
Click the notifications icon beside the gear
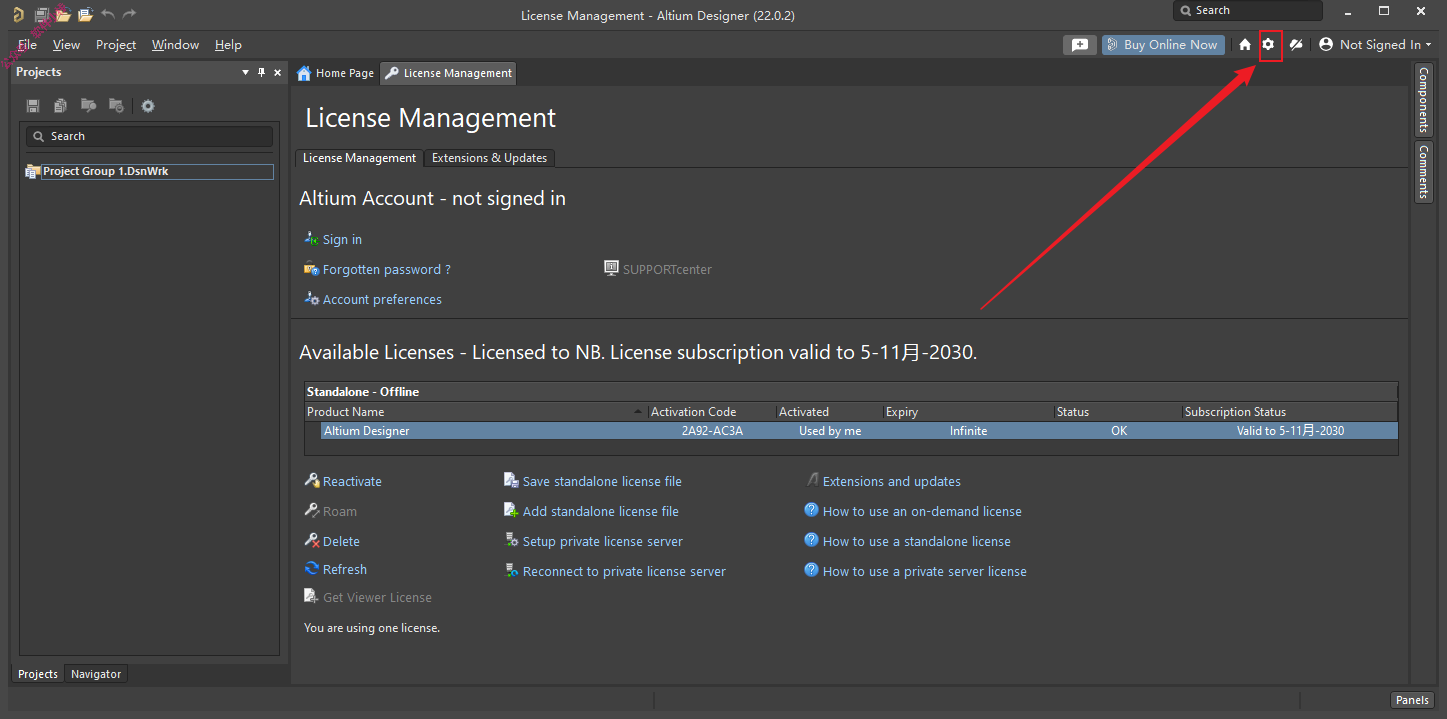pos(1296,45)
